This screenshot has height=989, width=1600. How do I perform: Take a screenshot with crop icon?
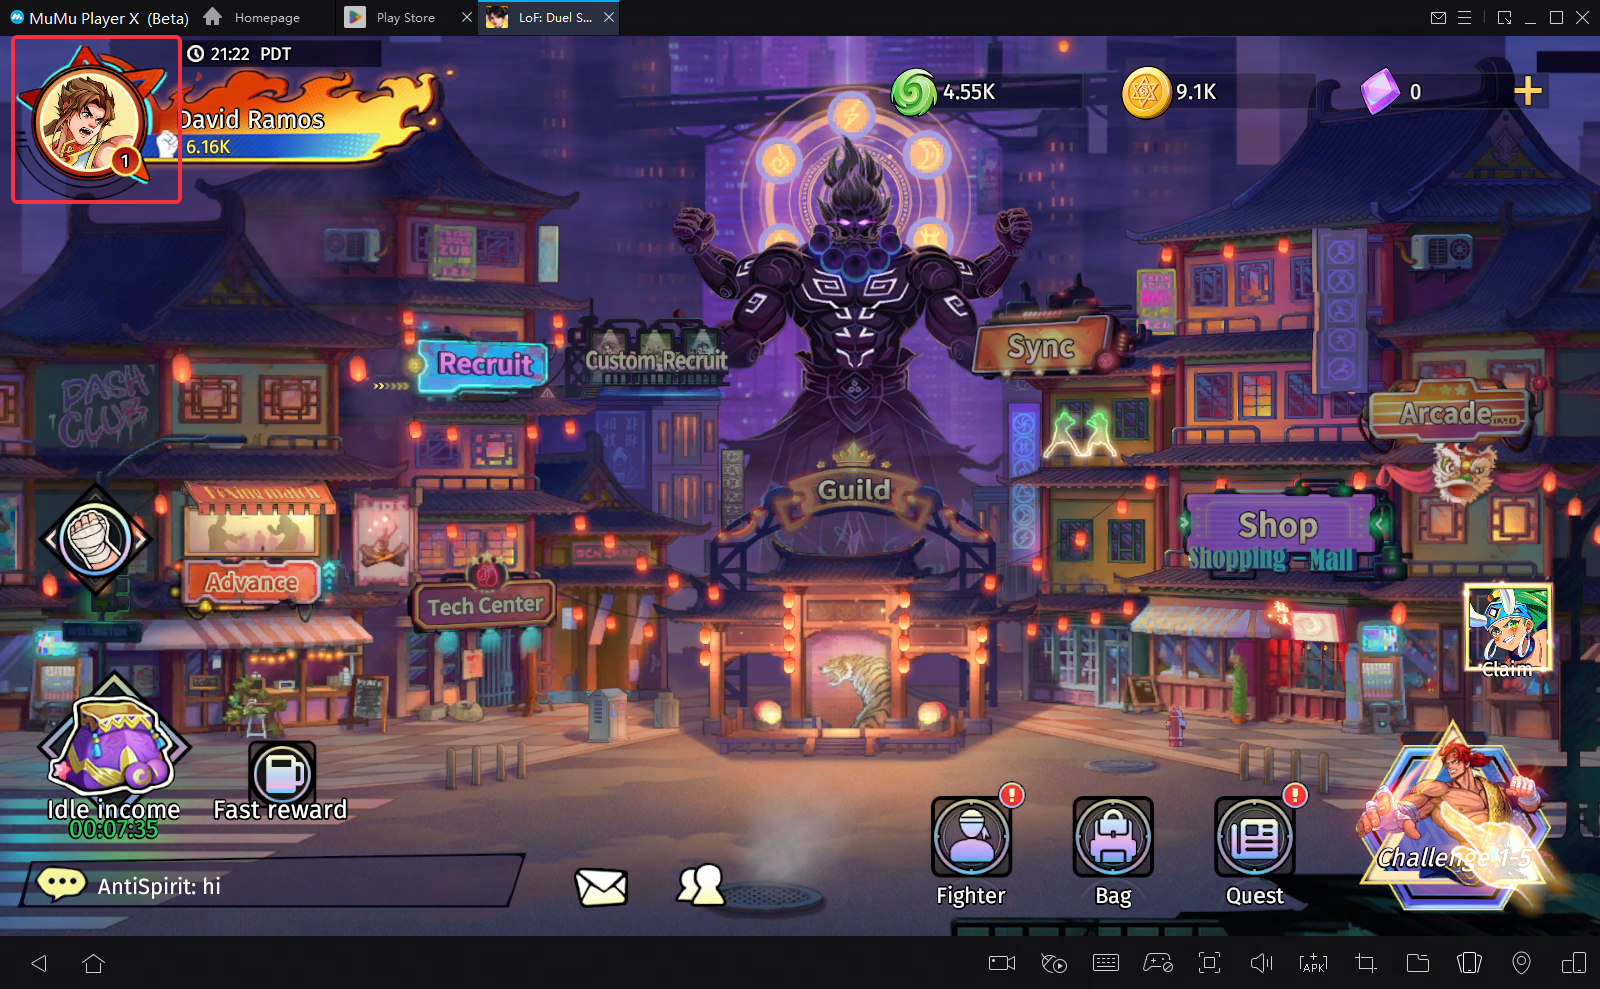pos(1366,963)
